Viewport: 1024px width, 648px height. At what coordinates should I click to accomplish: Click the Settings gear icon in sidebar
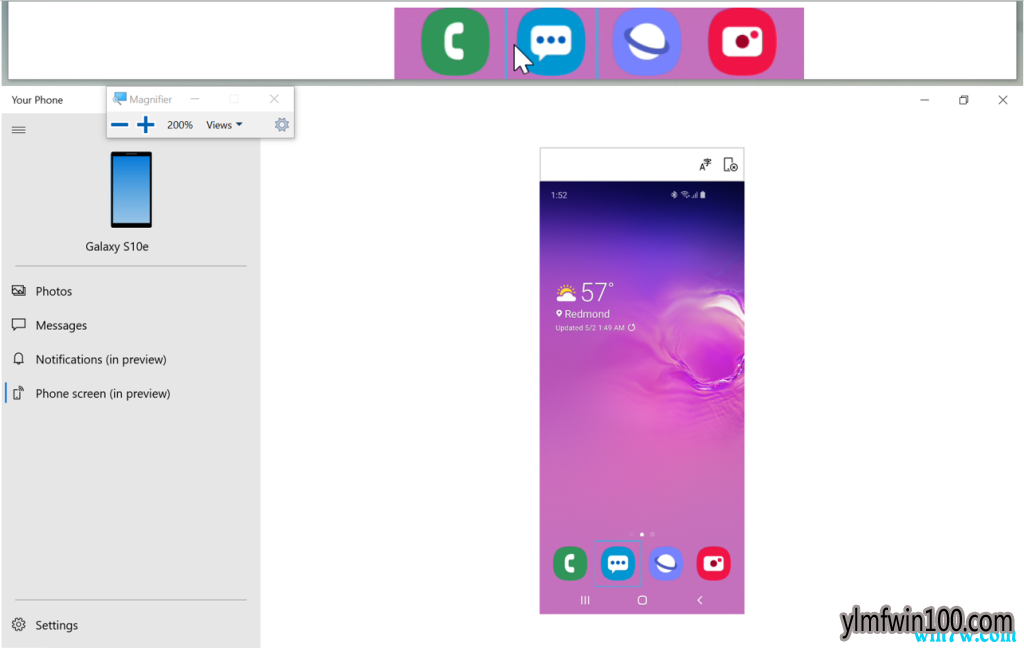click(19, 625)
